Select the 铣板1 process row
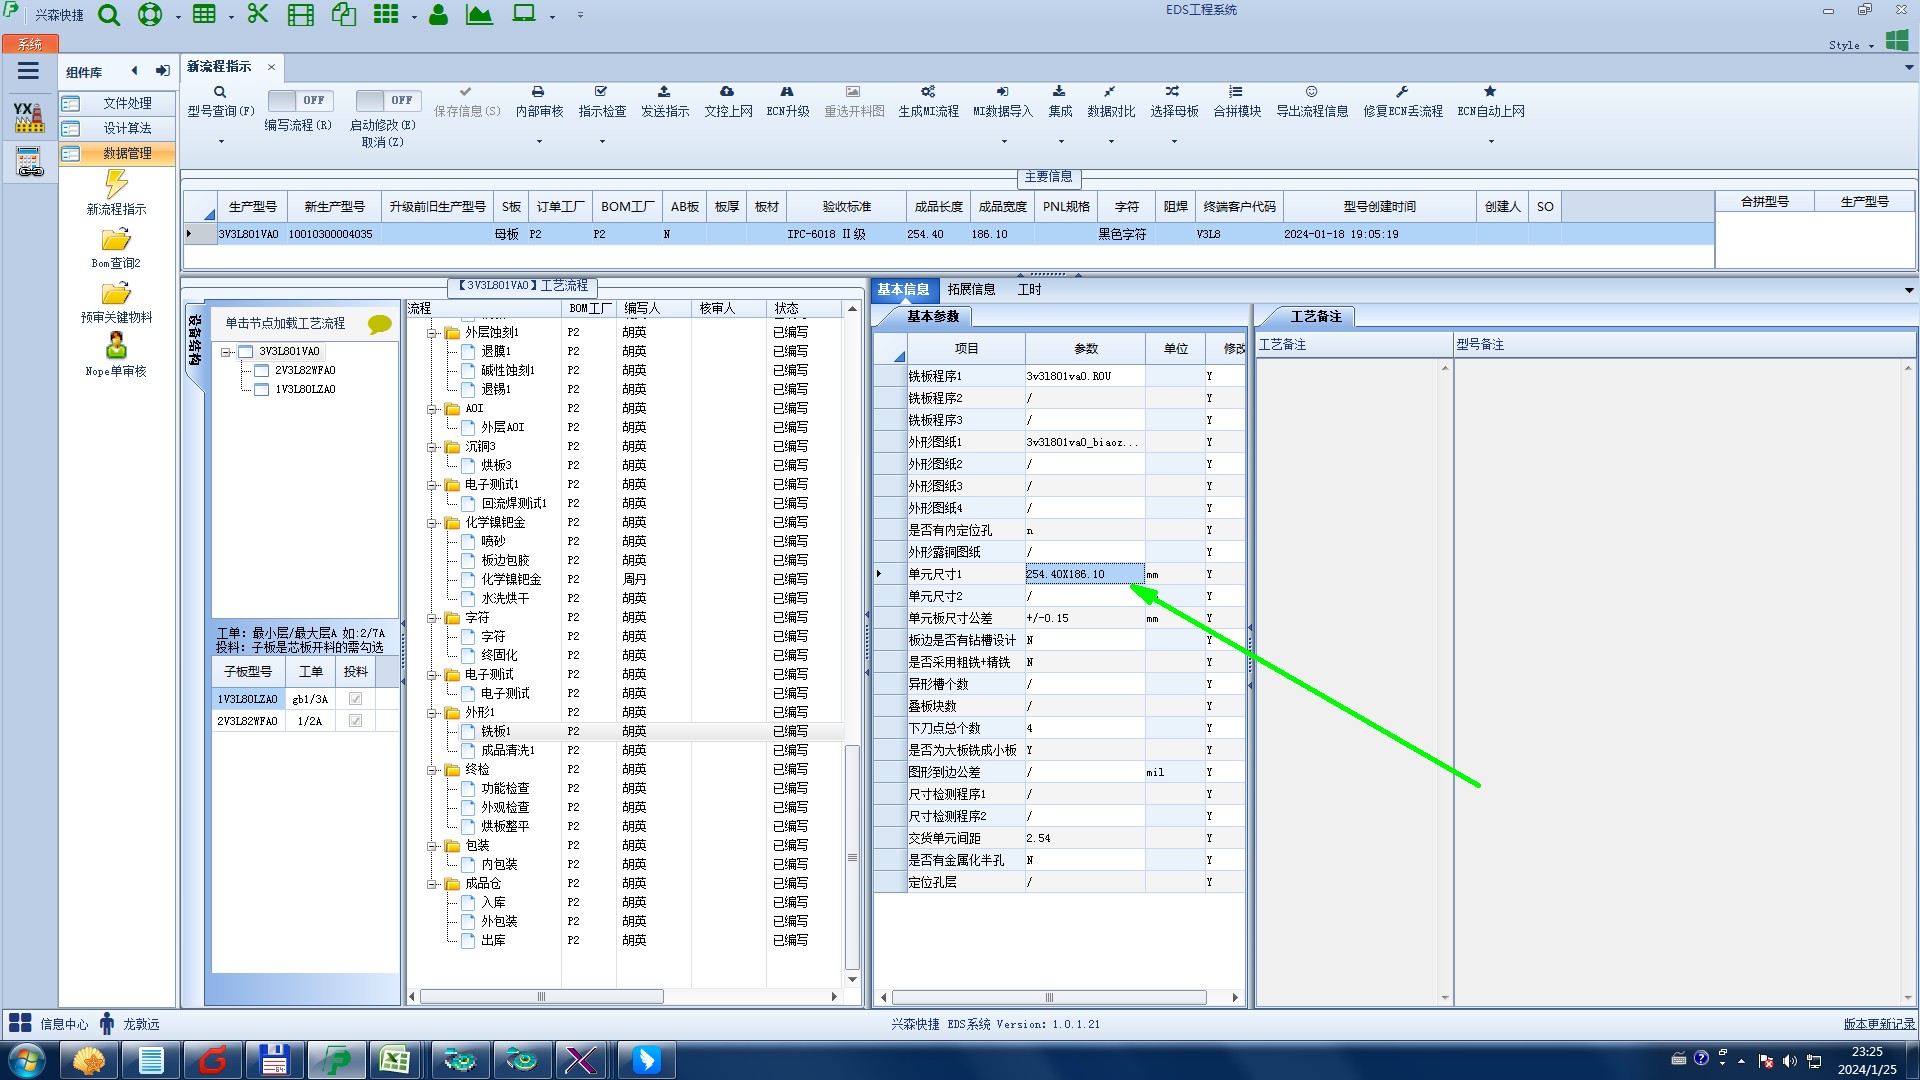The image size is (1920, 1080). (626, 732)
